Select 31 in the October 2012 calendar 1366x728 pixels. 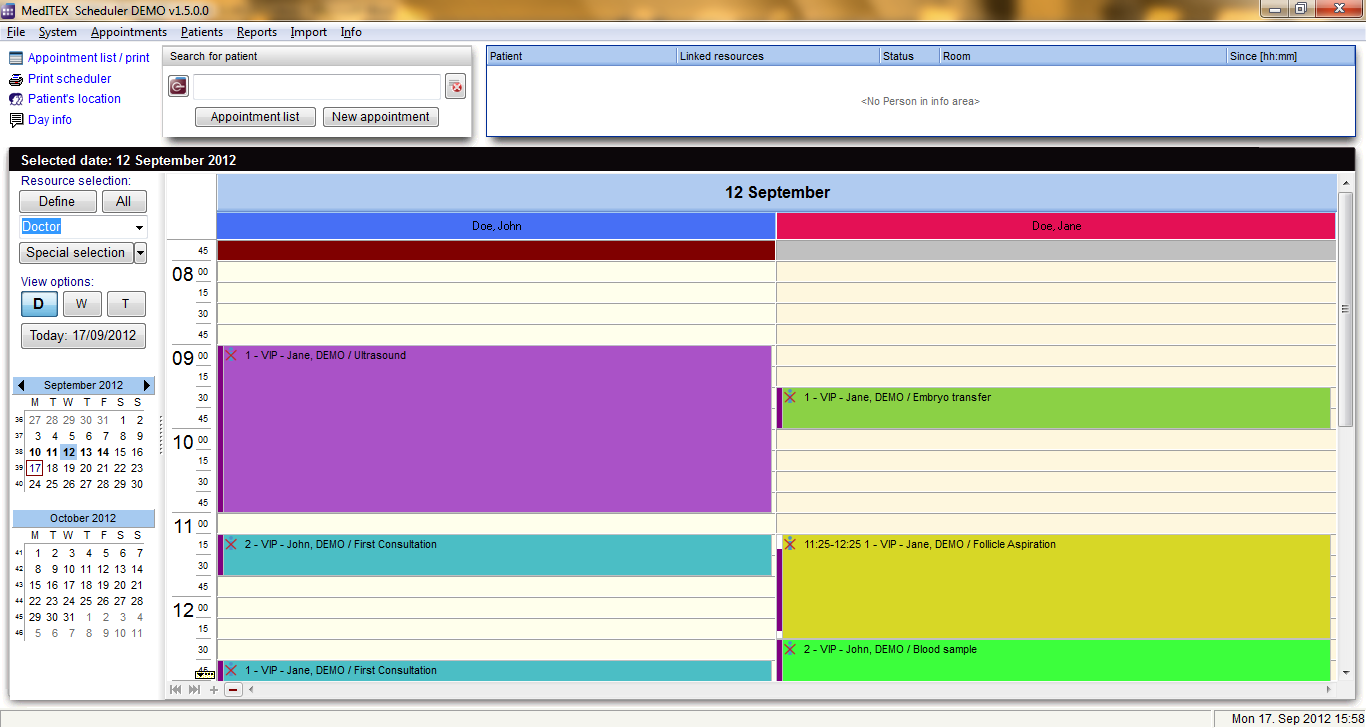(69, 617)
